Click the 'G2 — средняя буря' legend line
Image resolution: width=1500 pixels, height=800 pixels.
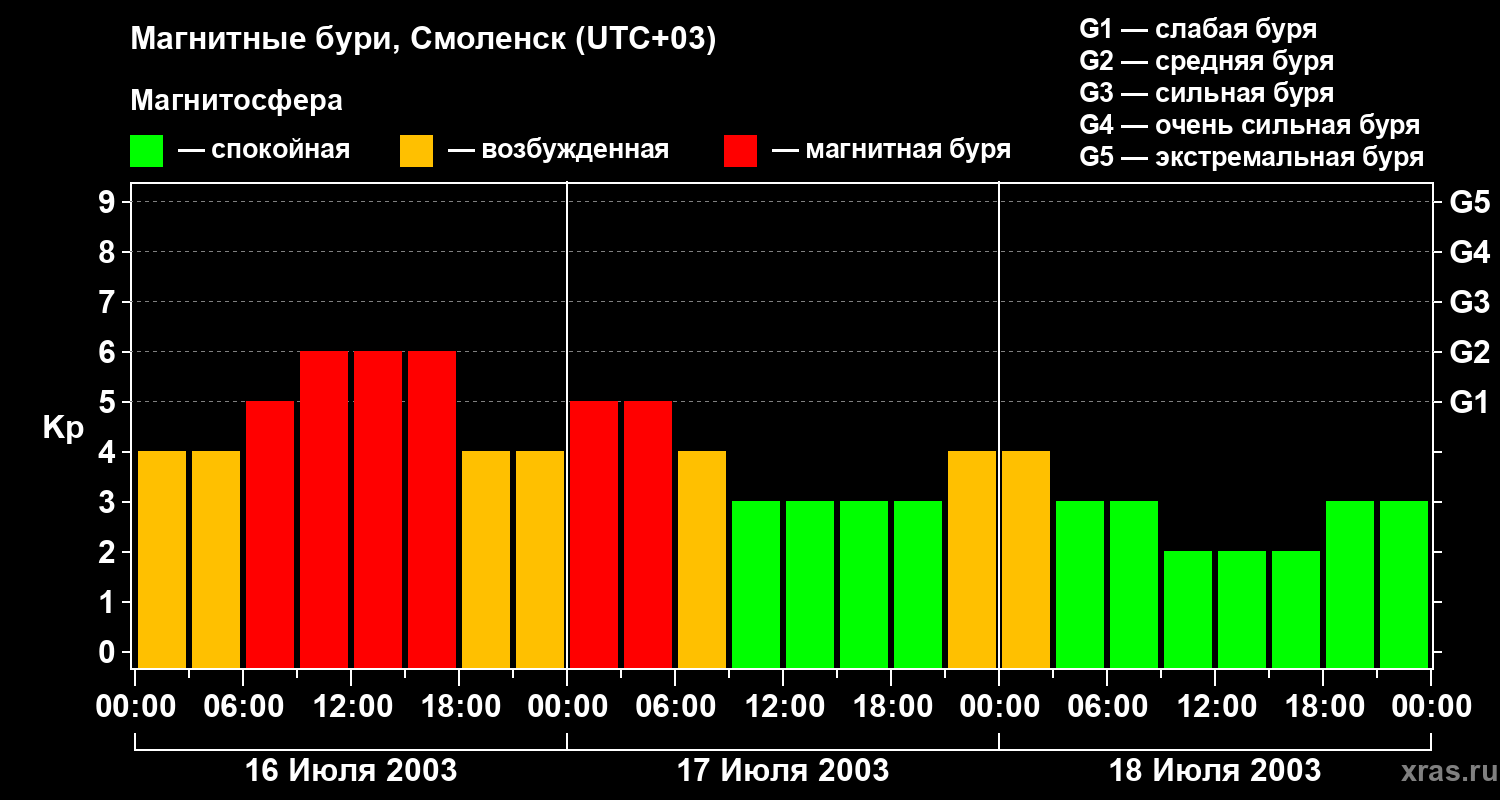coord(1206,61)
